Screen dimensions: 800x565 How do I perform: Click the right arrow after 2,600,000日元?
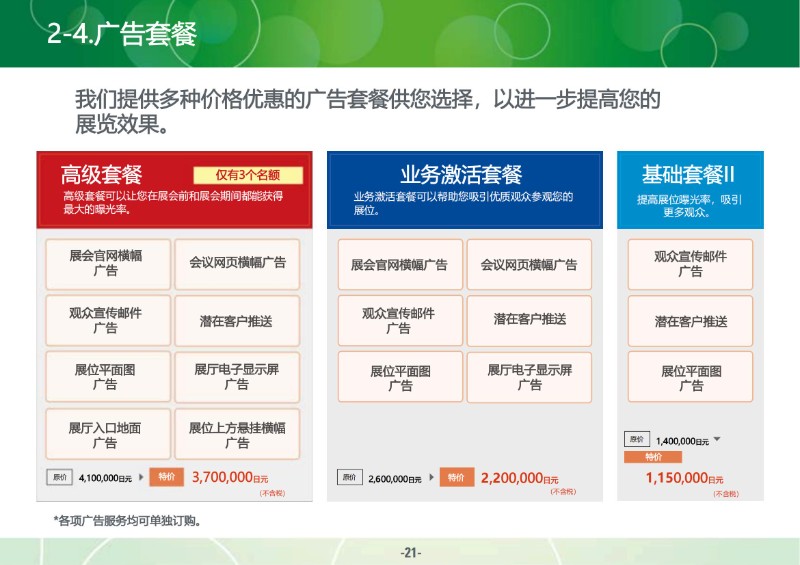[x=431, y=478]
